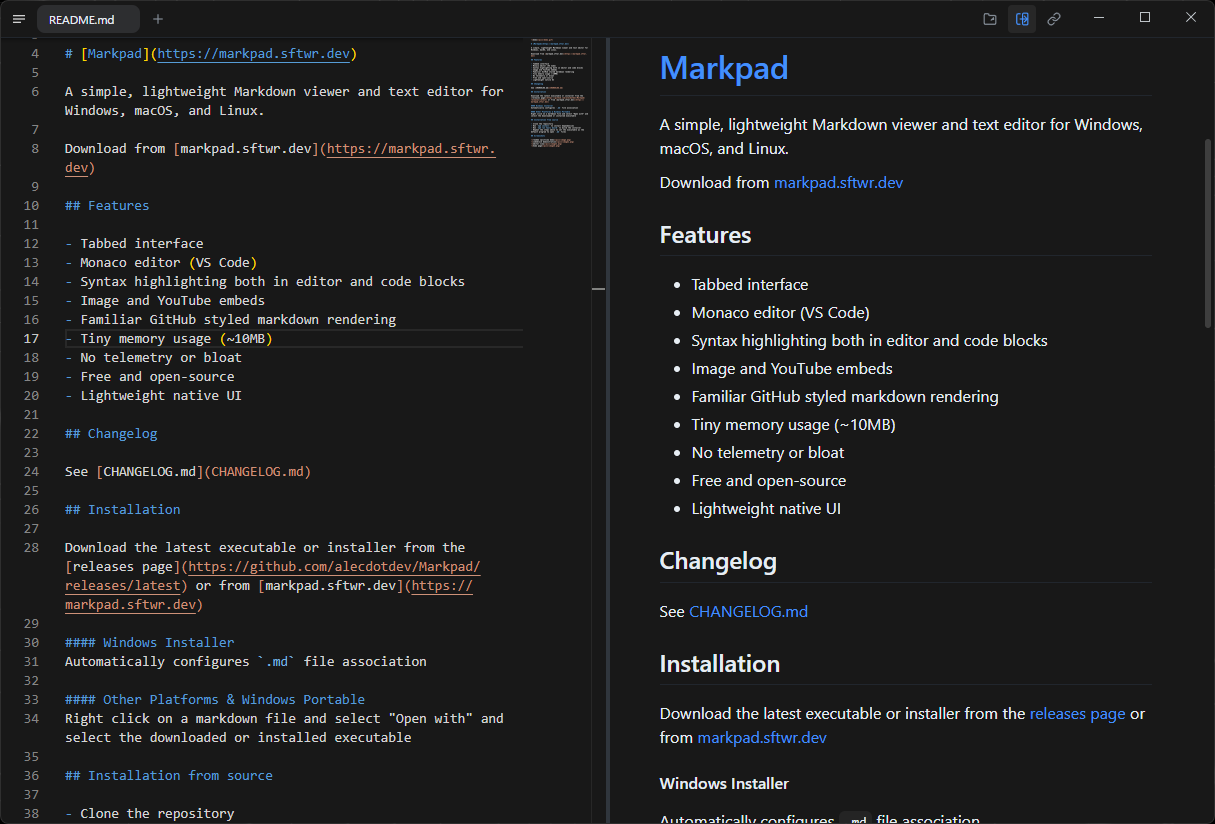Image resolution: width=1215 pixels, height=824 pixels.
Task: Click the releases page link in Installation section
Action: (x=1077, y=713)
